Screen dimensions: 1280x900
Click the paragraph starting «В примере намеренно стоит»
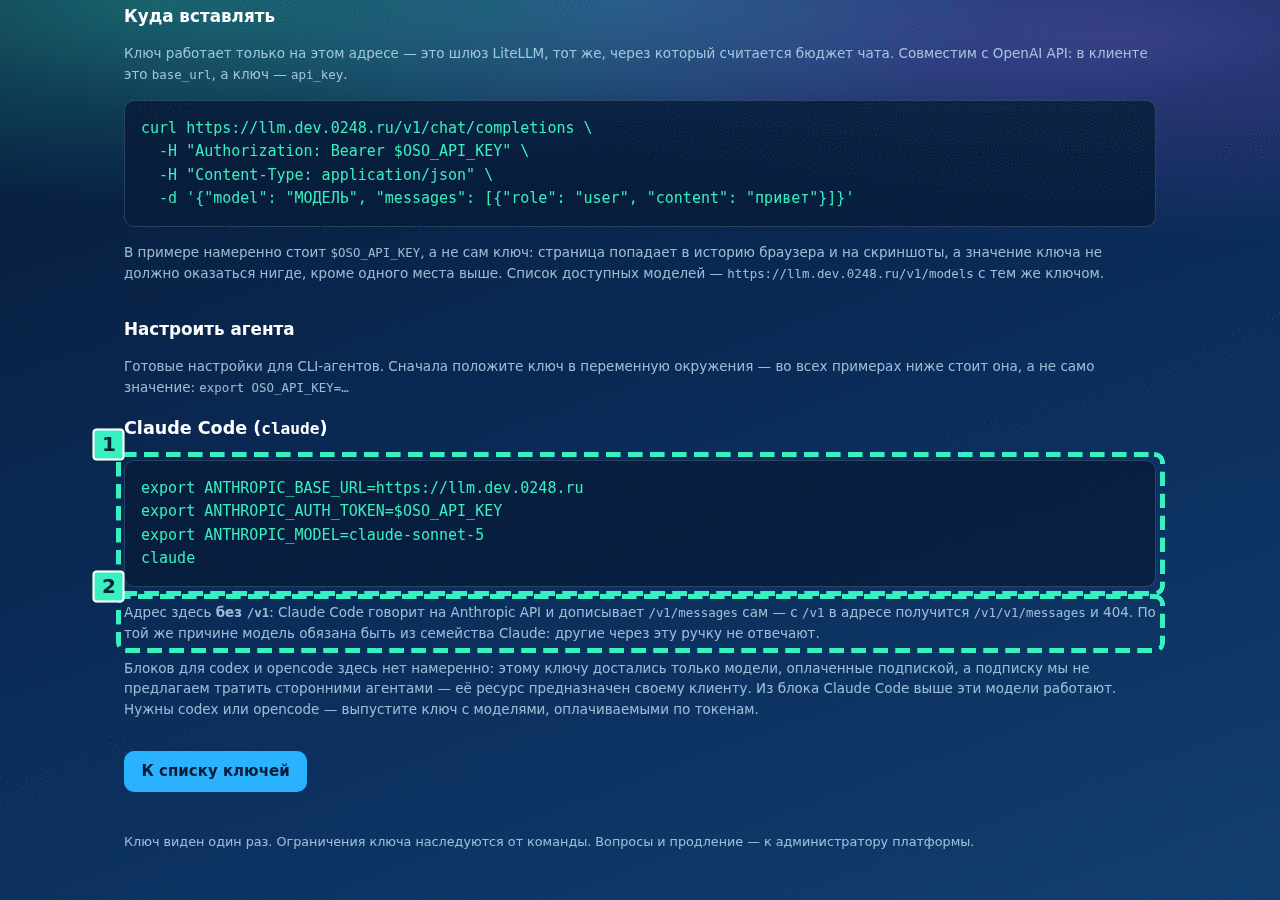[614, 263]
